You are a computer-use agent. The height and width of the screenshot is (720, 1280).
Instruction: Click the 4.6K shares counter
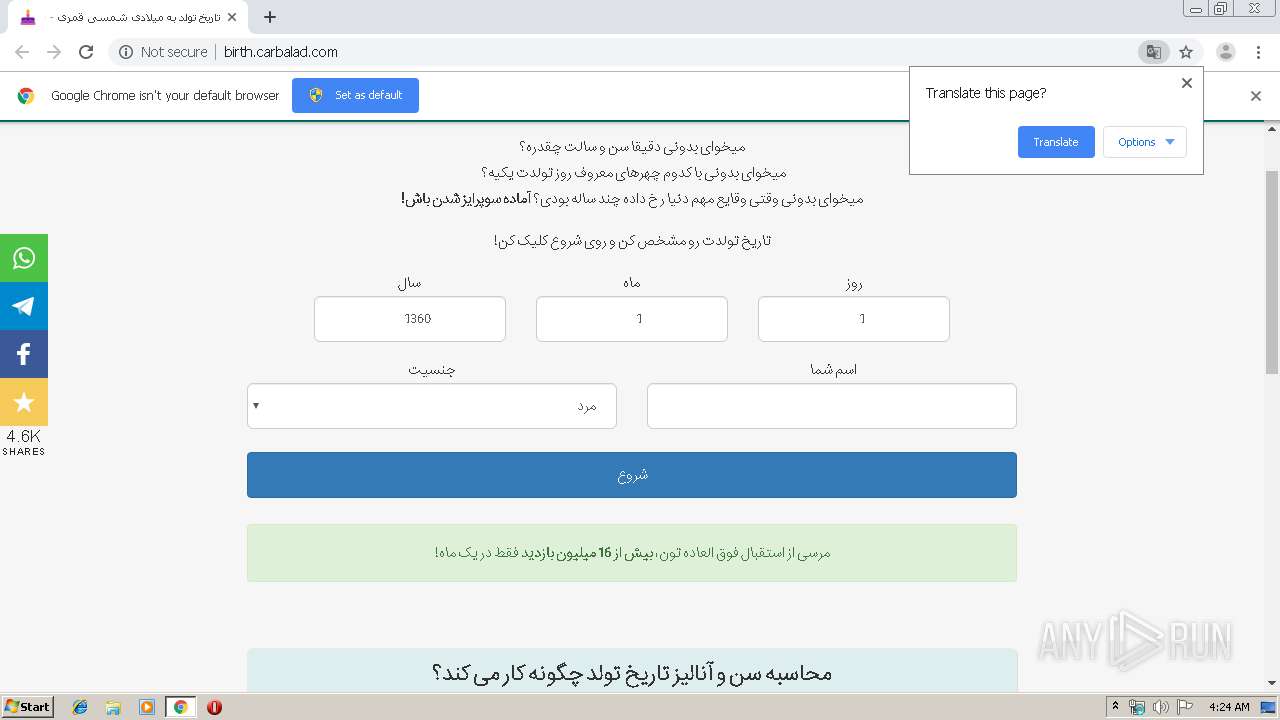point(24,442)
